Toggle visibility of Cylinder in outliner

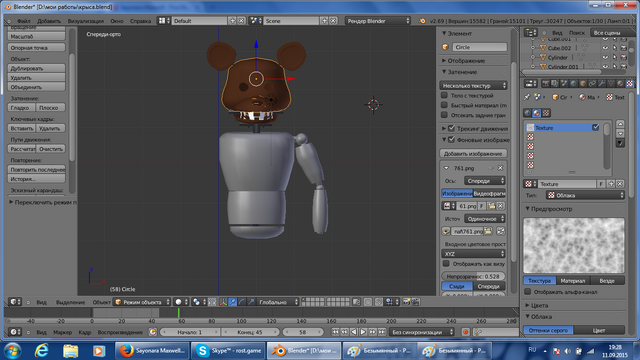click(605, 57)
